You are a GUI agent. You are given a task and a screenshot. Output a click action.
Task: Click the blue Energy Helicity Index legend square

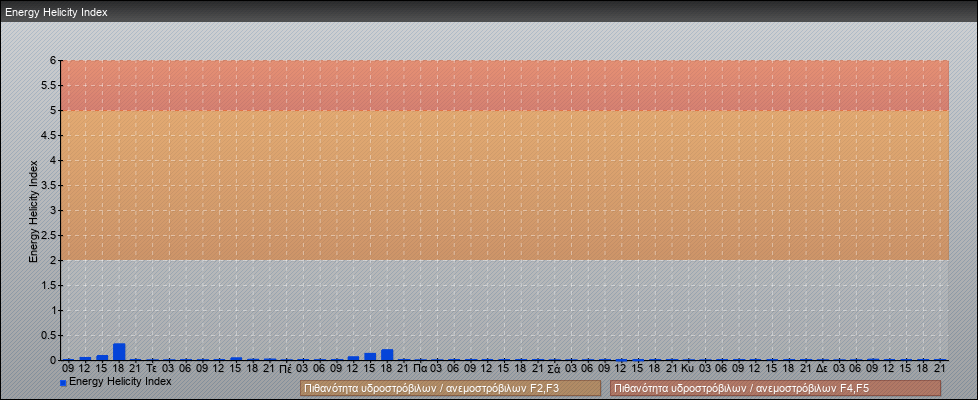point(63,383)
